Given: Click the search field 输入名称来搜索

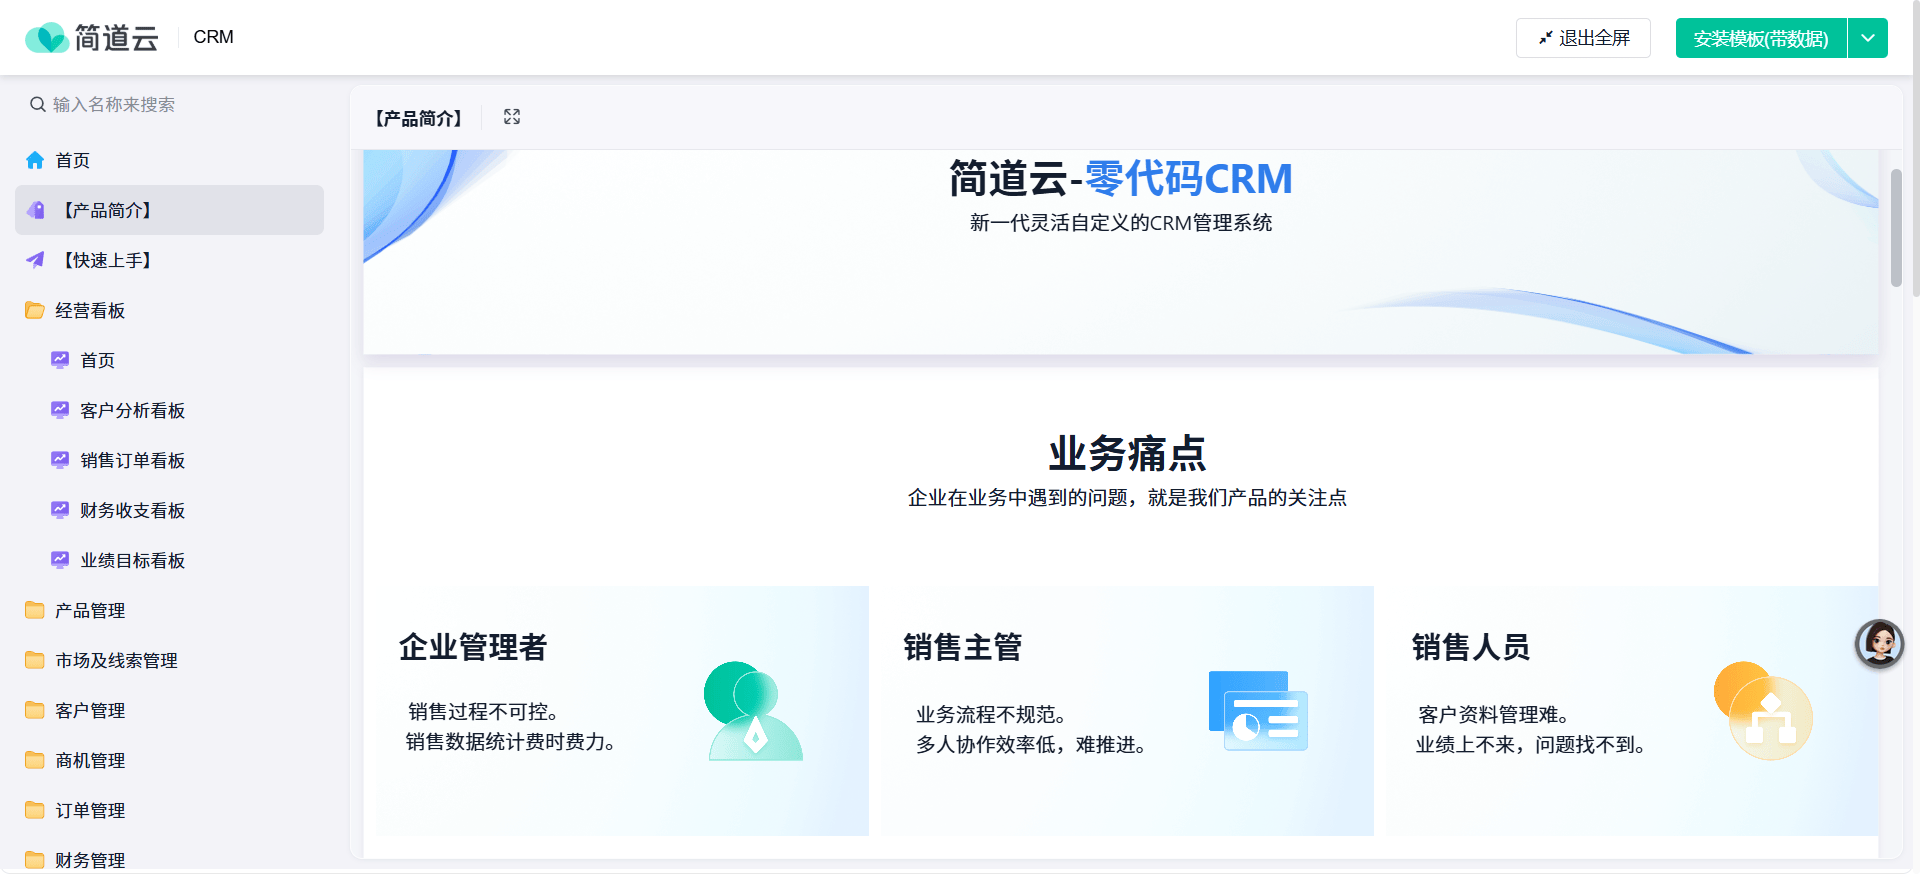Looking at the screenshot, I should (x=169, y=104).
